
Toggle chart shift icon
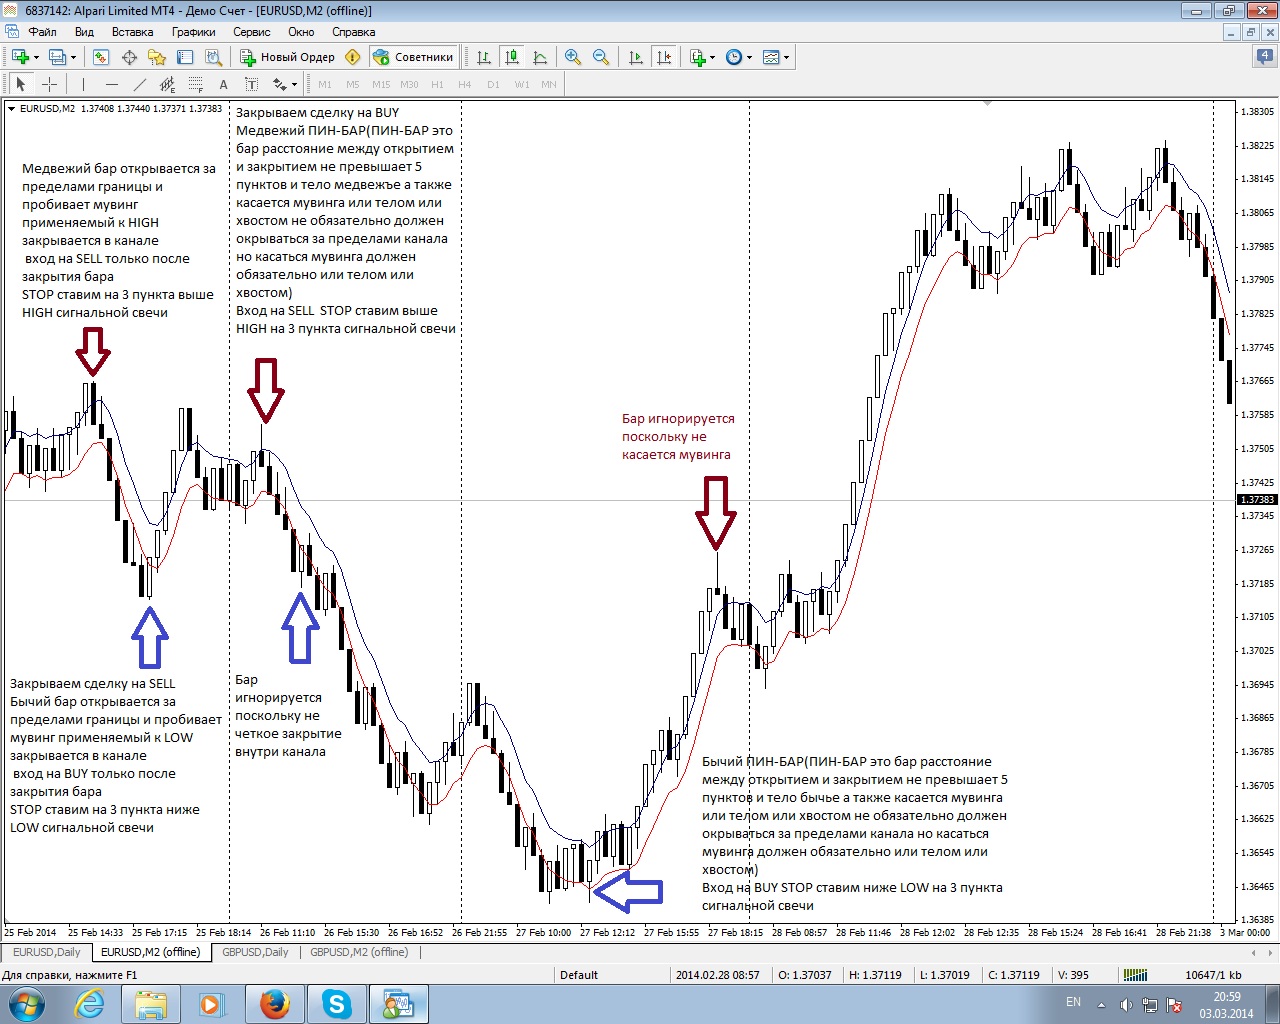click(x=664, y=57)
